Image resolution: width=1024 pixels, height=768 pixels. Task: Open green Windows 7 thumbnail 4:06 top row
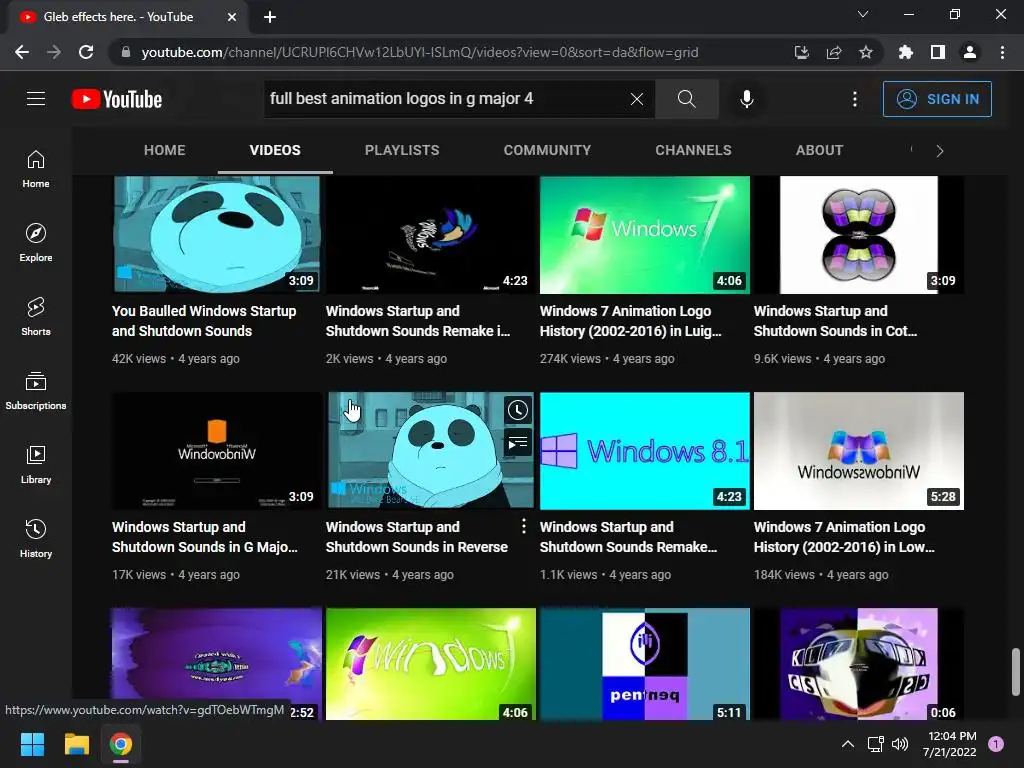(x=645, y=235)
